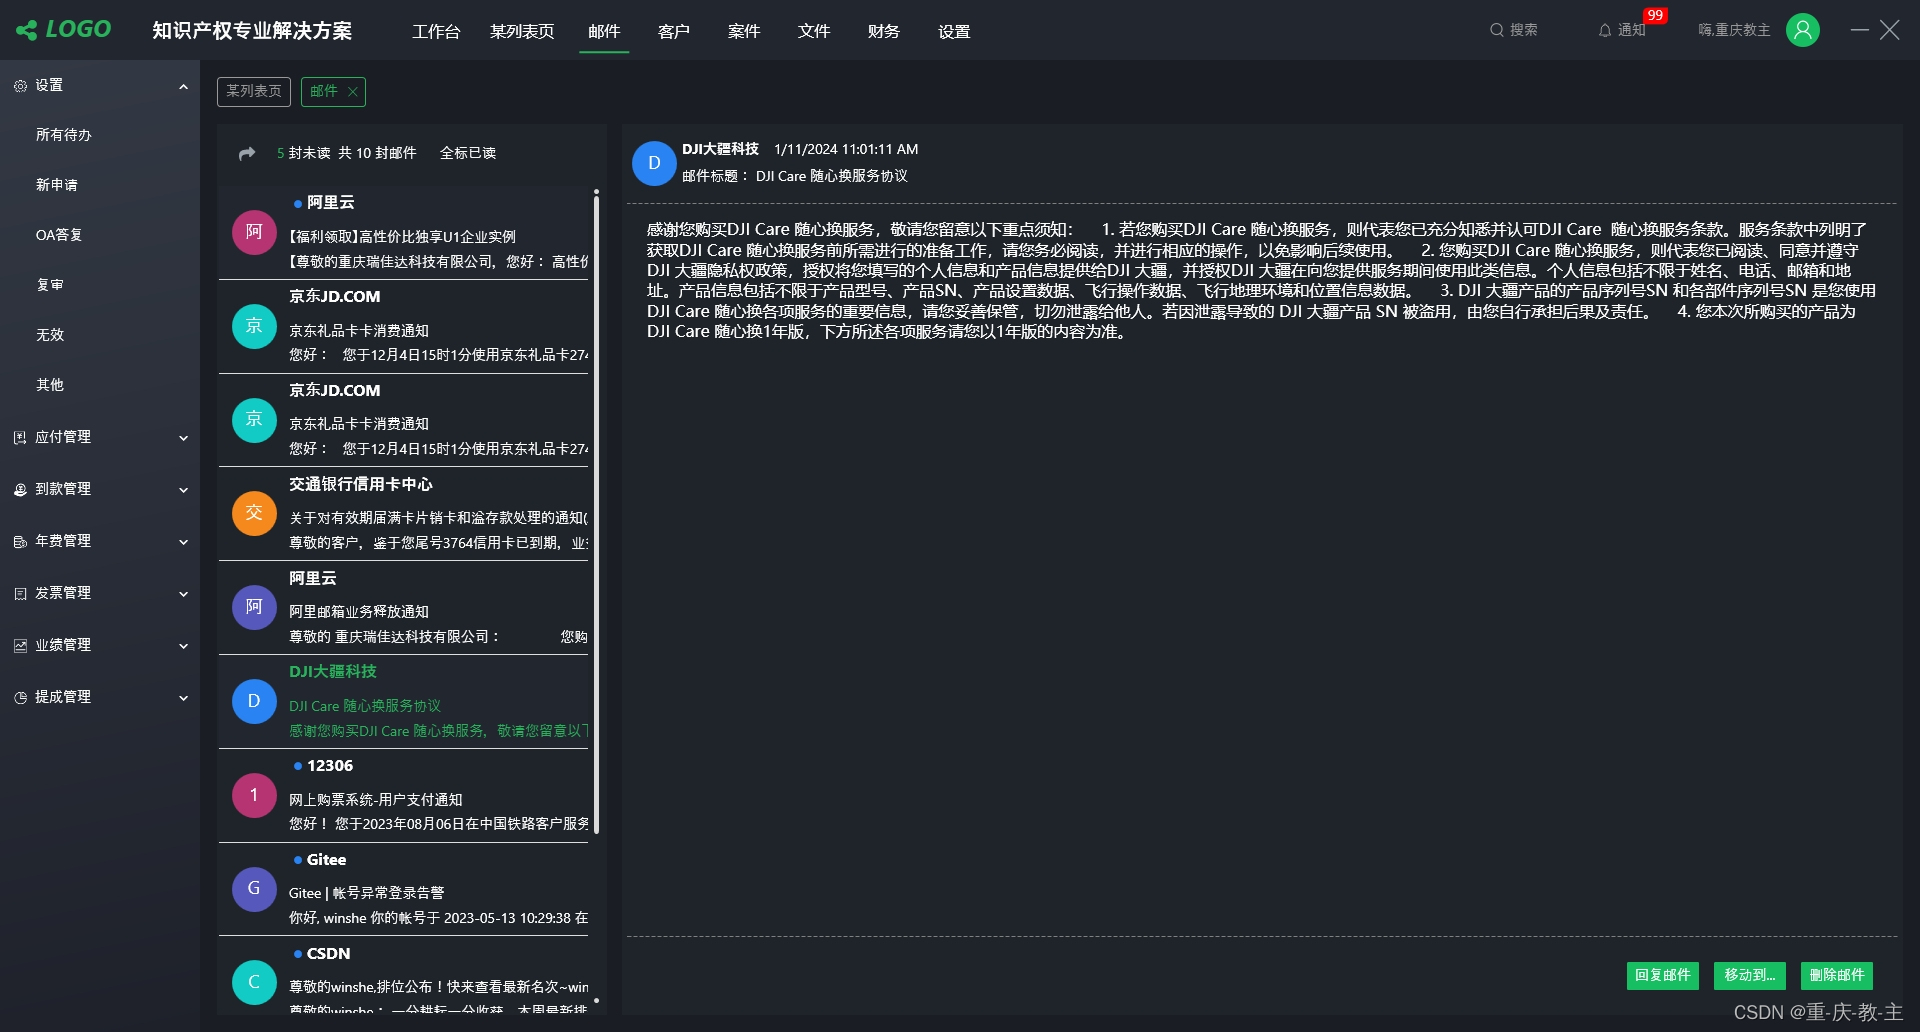Click the CSDN C avatar
The image size is (1920, 1032).
pos(254,982)
